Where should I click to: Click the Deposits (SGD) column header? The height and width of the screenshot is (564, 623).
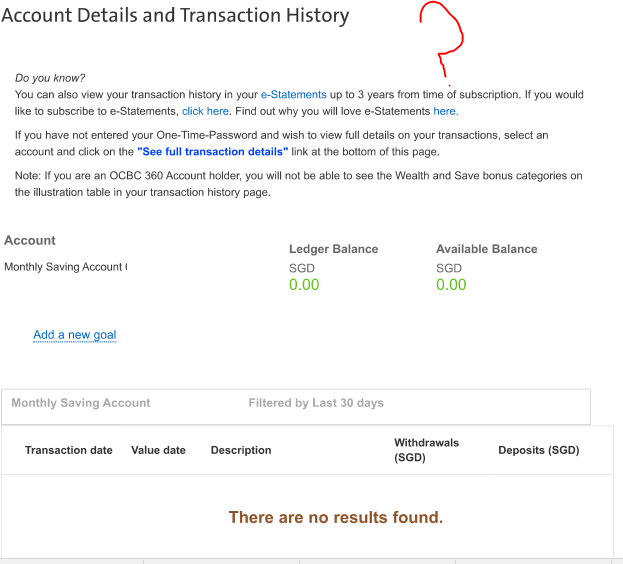tap(539, 450)
